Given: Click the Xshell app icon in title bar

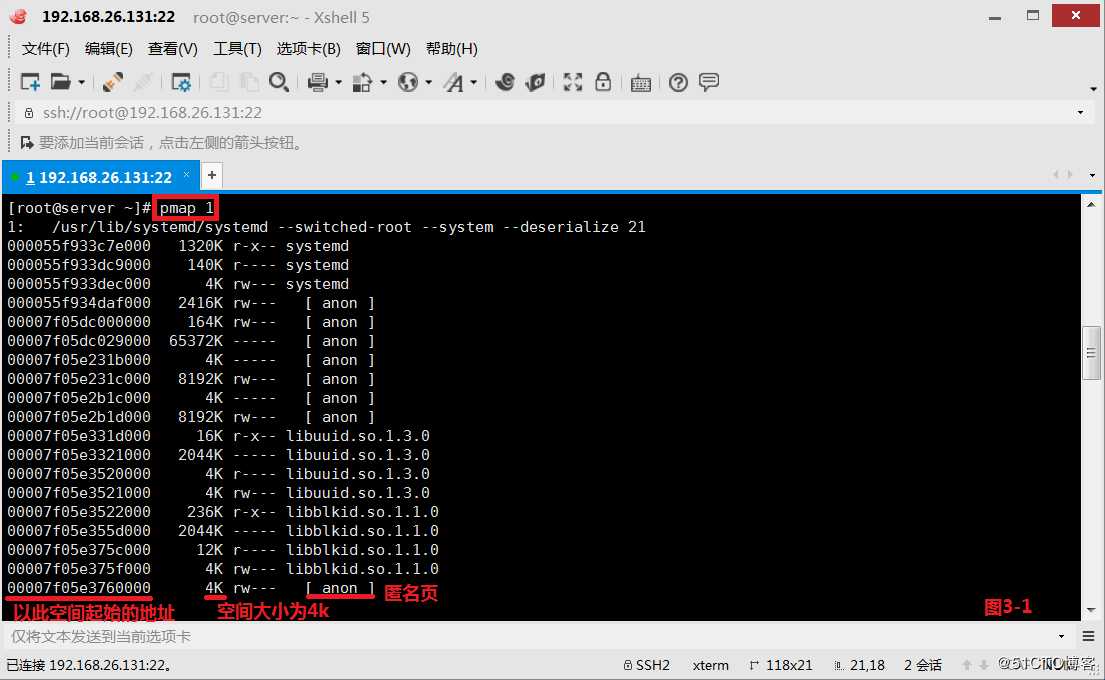Looking at the screenshot, I should 18,17.
